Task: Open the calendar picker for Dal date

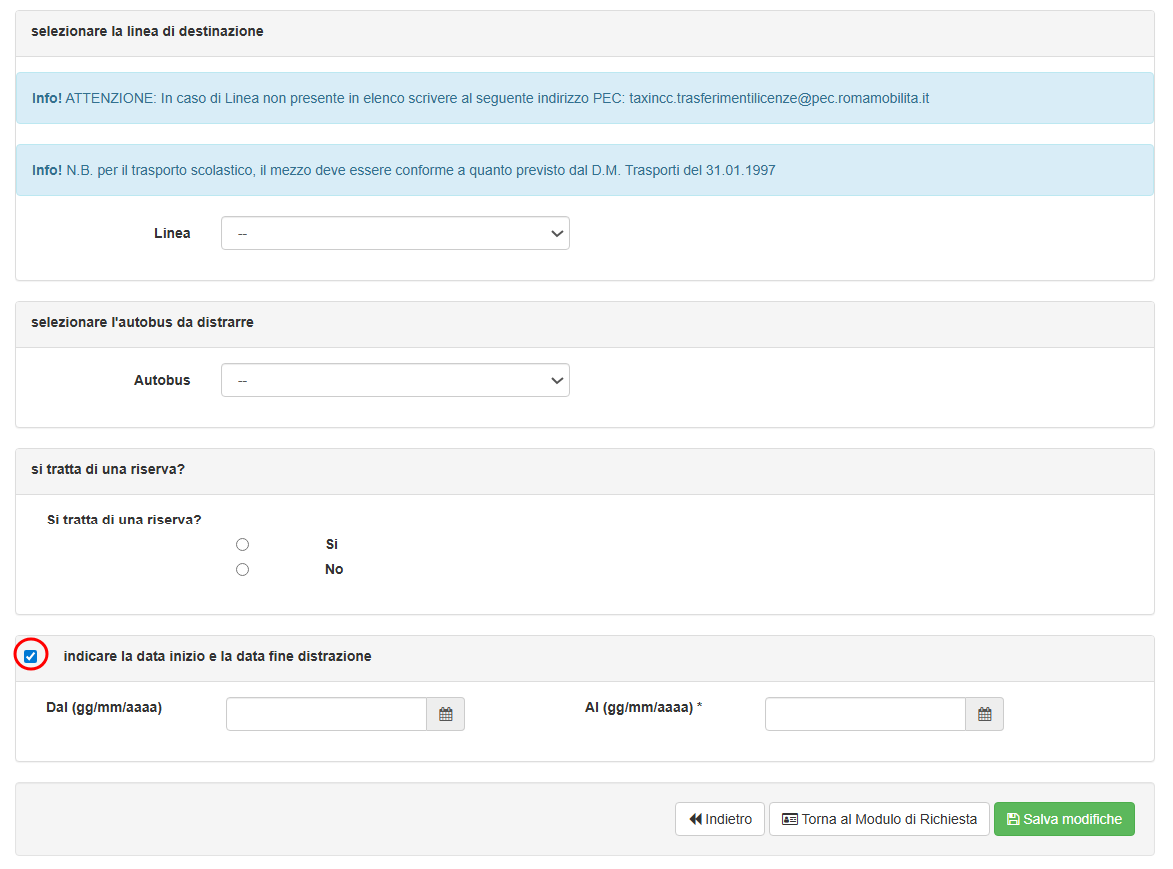Action: (446, 714)
